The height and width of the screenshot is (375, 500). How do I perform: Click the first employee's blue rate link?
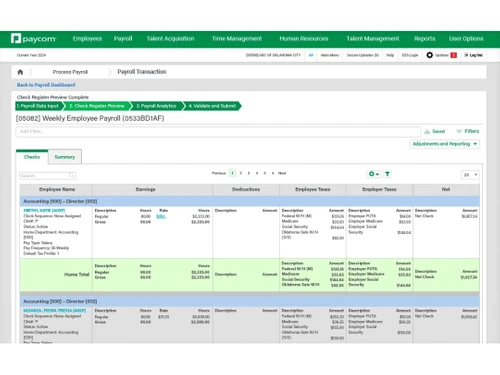pyautogui.click(x=161, y=216)
